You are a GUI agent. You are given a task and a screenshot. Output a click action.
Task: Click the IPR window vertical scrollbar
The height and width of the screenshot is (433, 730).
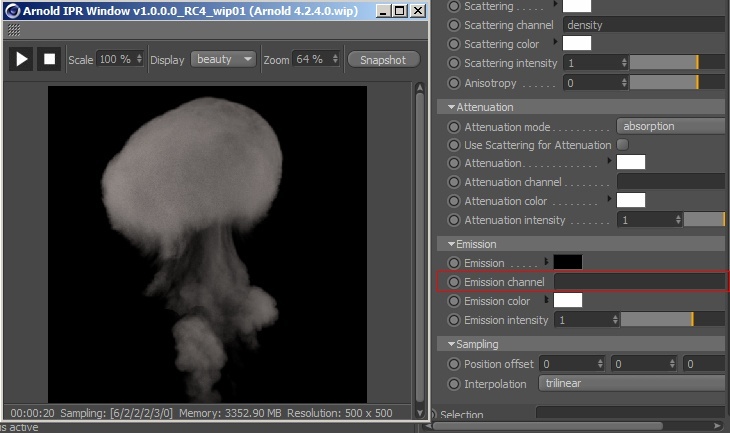tap(419, 249)
